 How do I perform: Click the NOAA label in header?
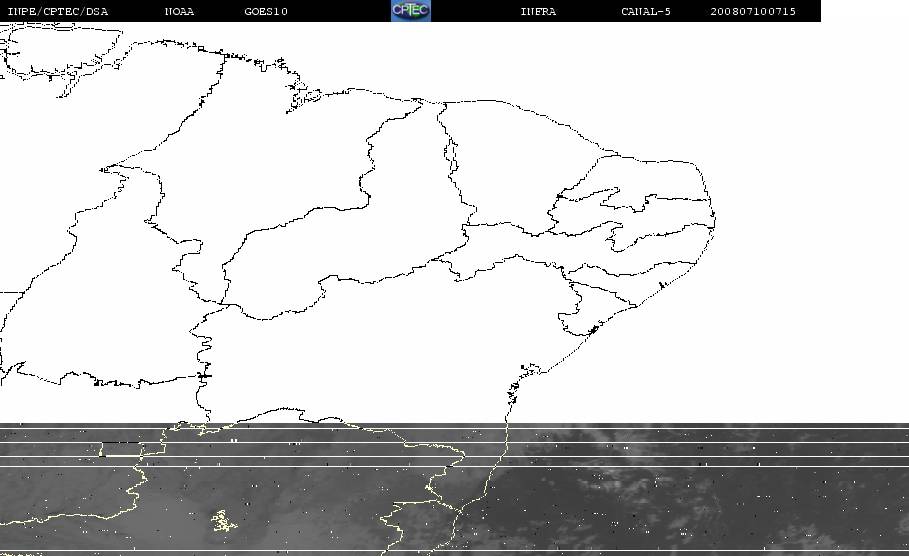[179, 11]
